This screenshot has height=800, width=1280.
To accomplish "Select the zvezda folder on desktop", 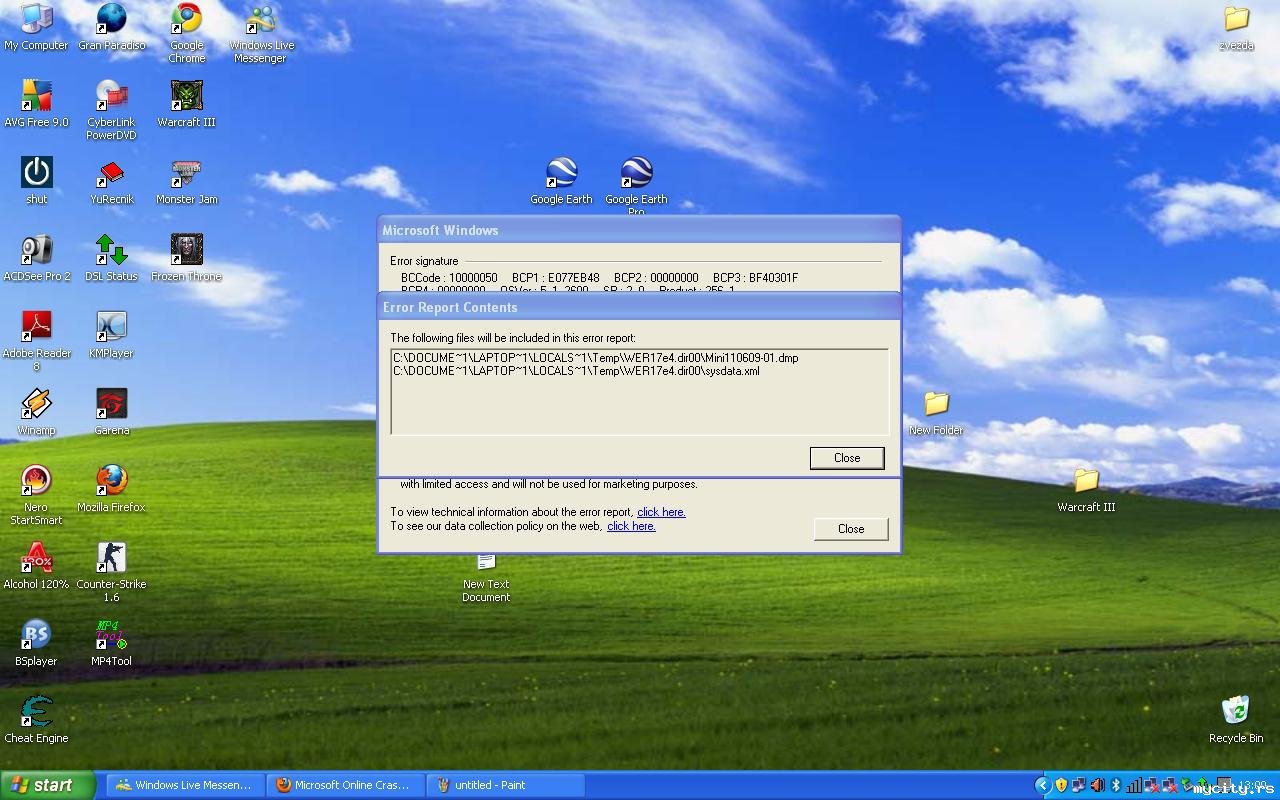I will [1236, 26].
